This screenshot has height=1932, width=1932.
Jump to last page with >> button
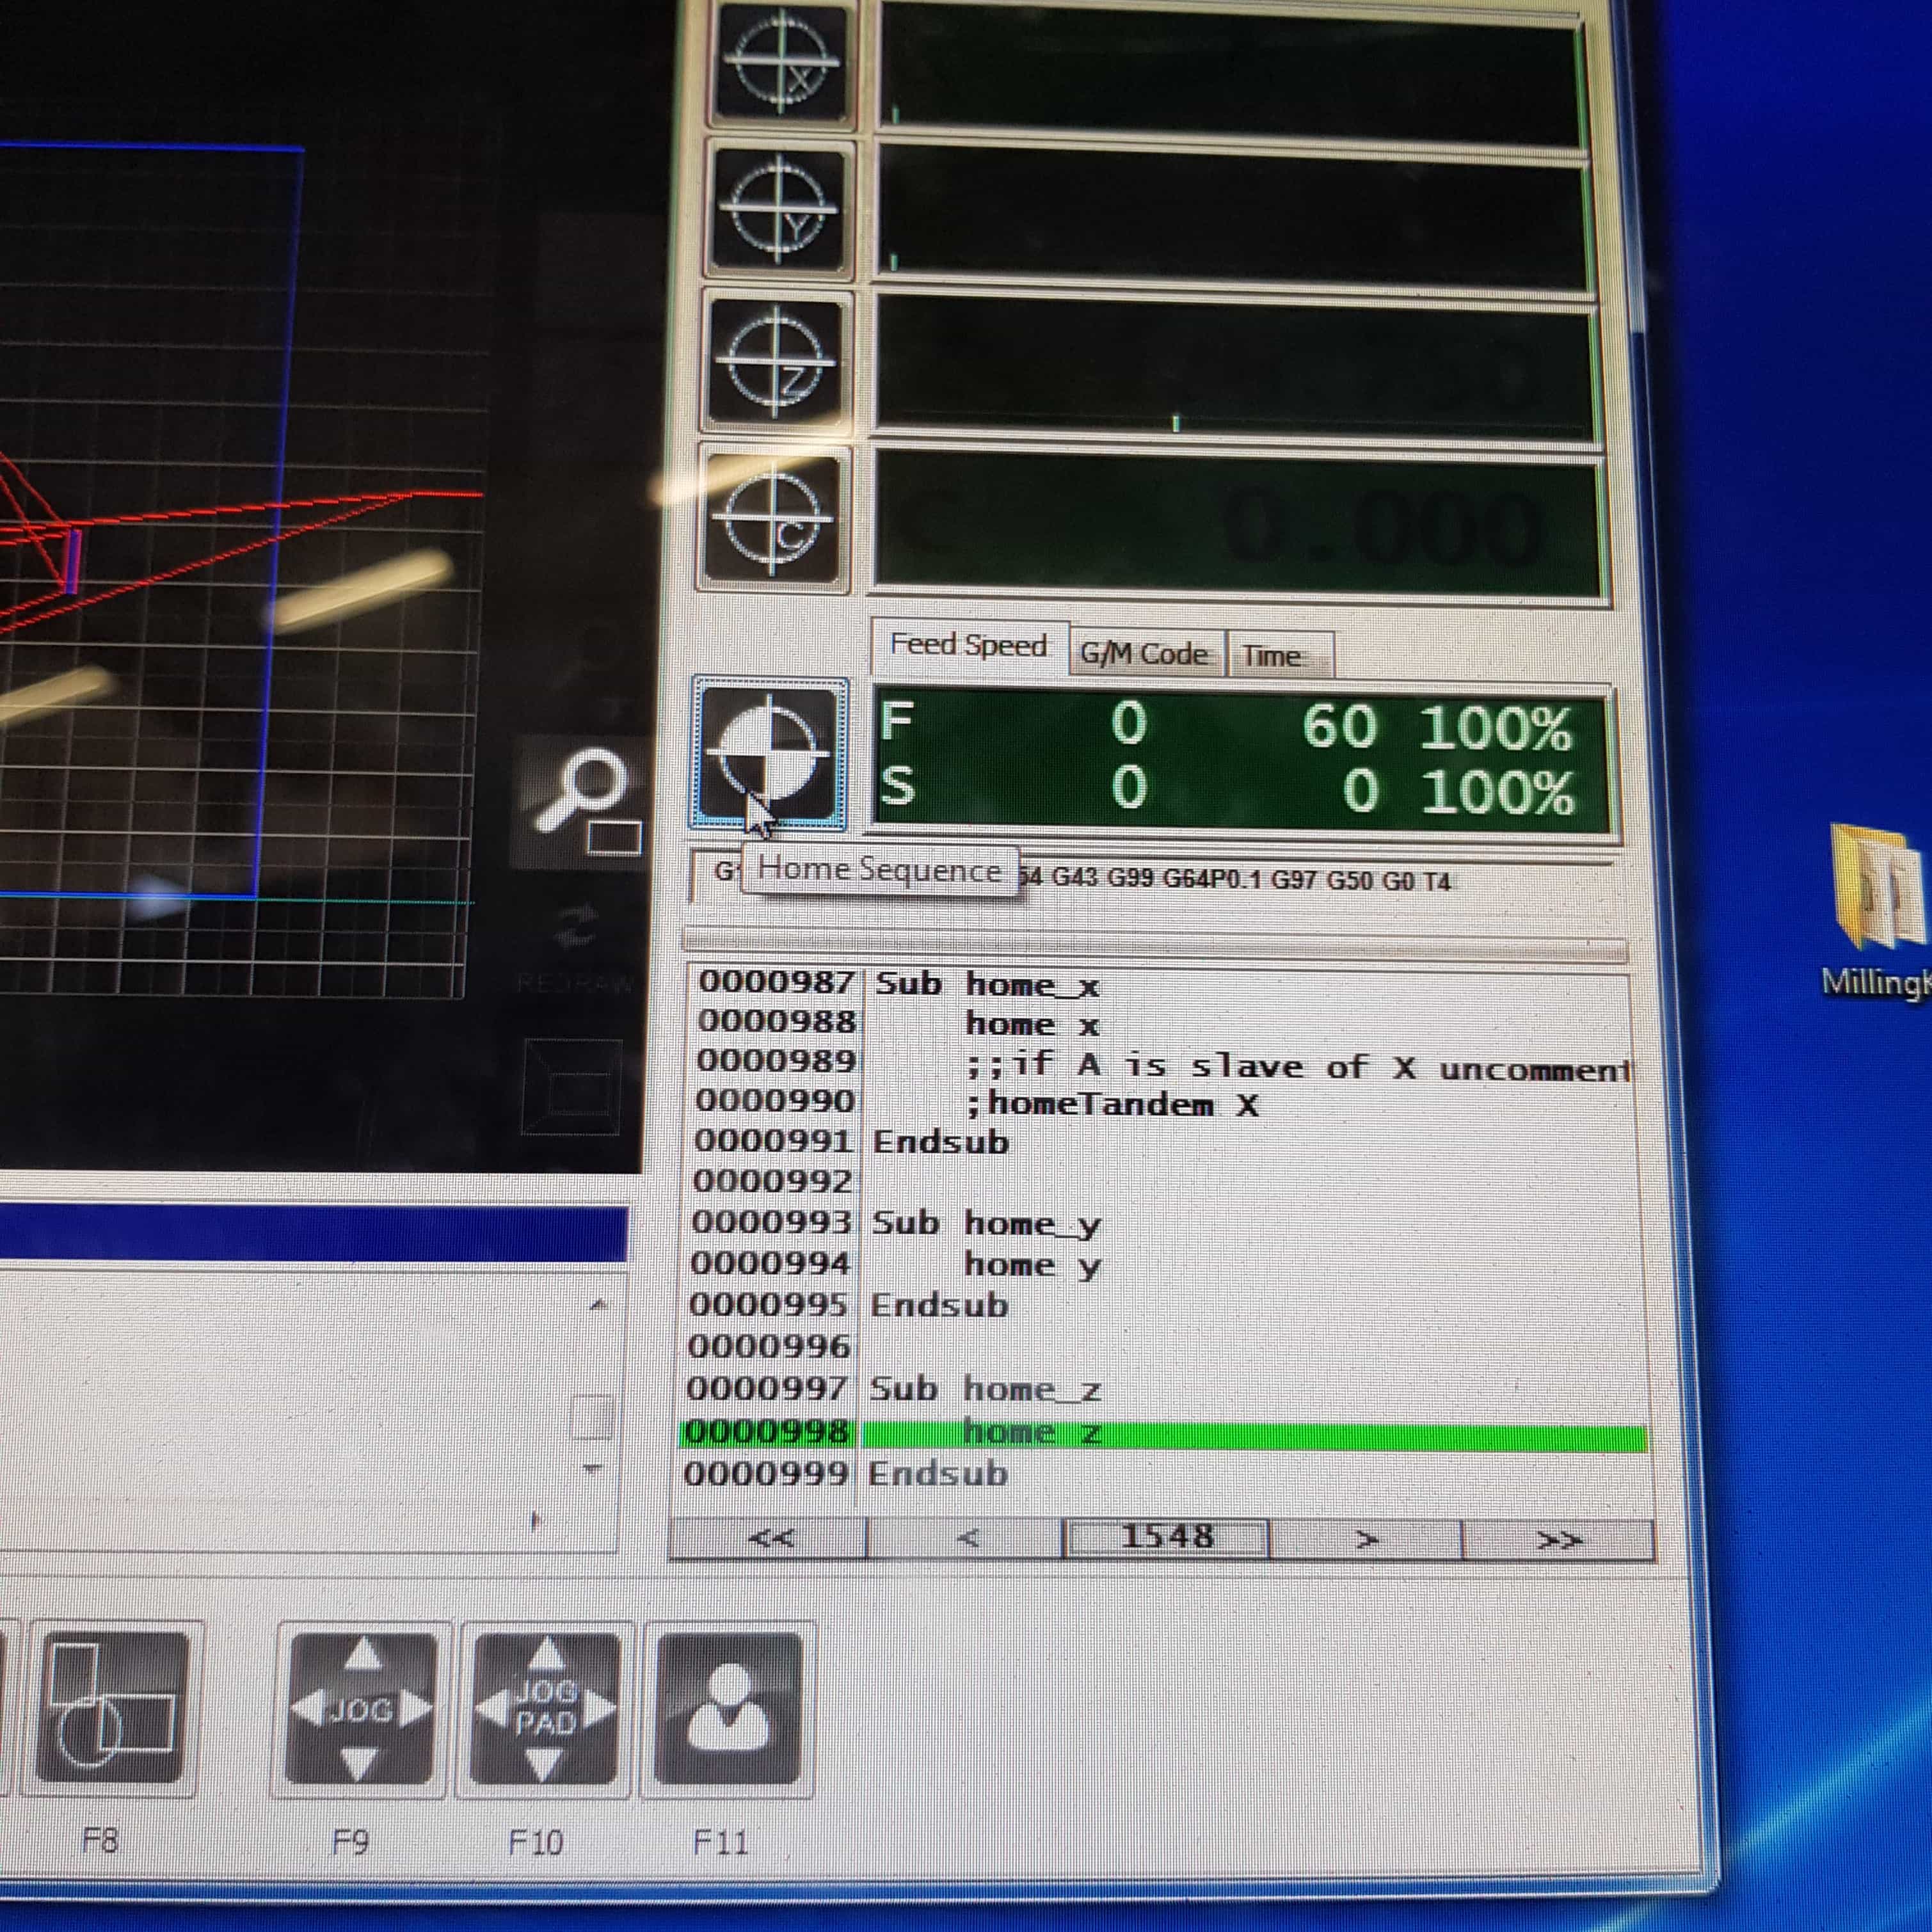tap(1558, 1540)
